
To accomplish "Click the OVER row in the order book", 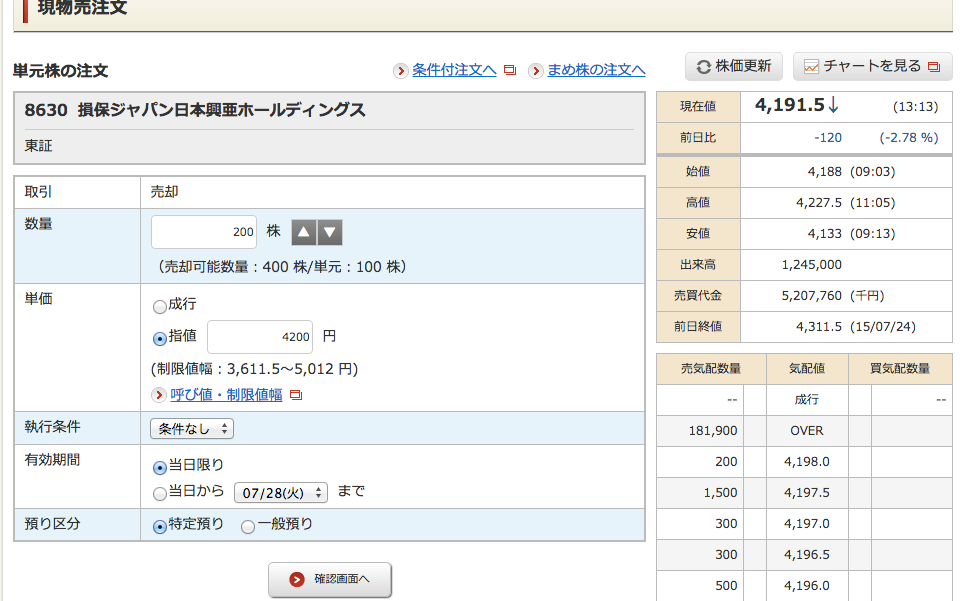I will pyautogui.click(x=806, y=431).
